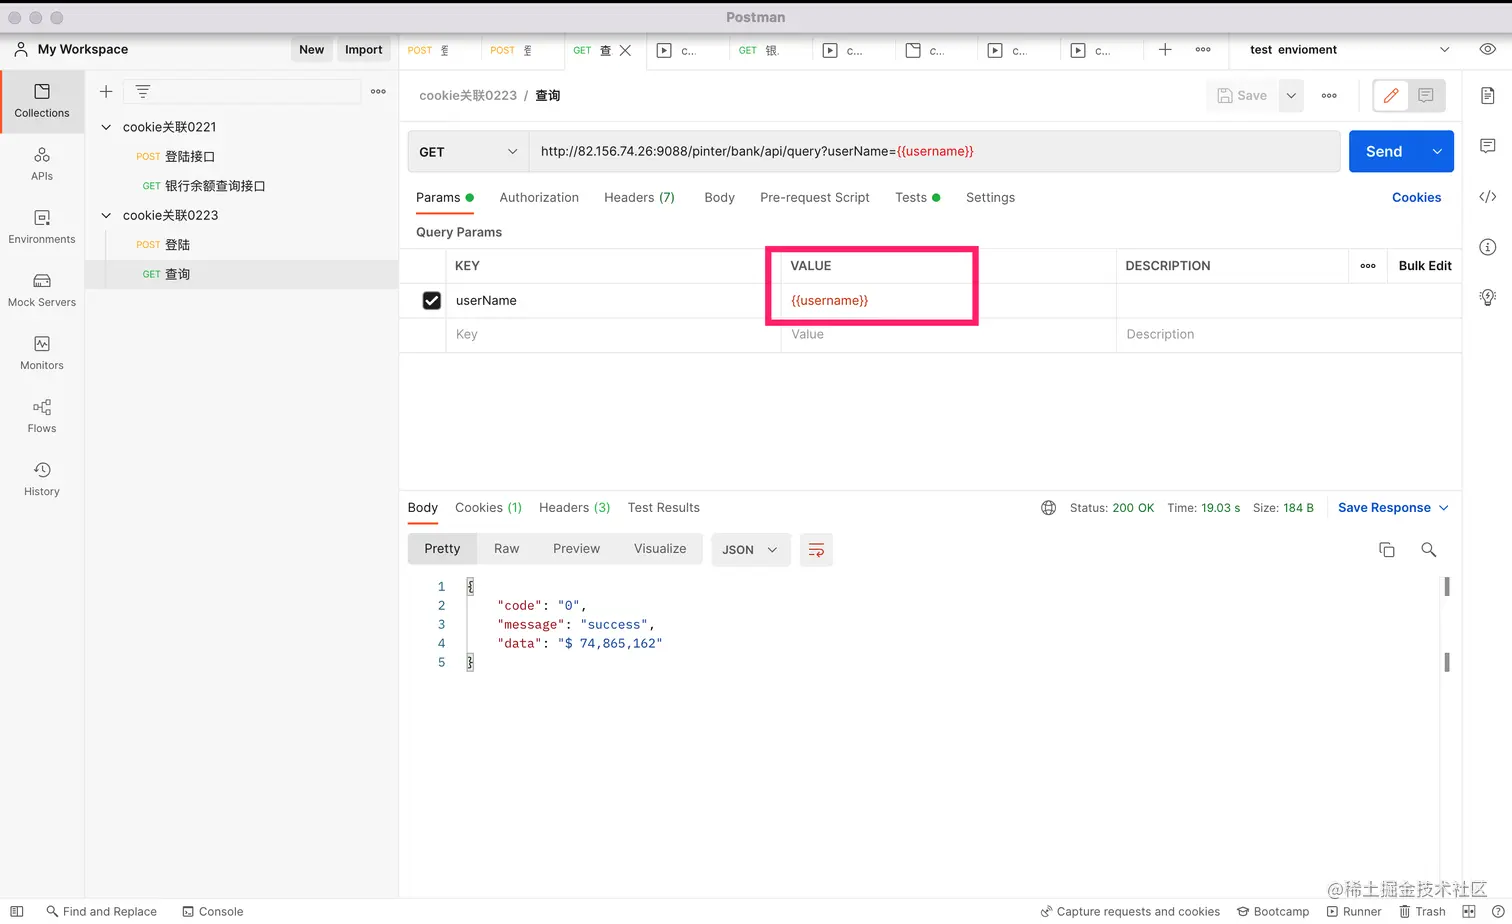
Task: Open the Collections sidebar section
Action: coord(42,101)
